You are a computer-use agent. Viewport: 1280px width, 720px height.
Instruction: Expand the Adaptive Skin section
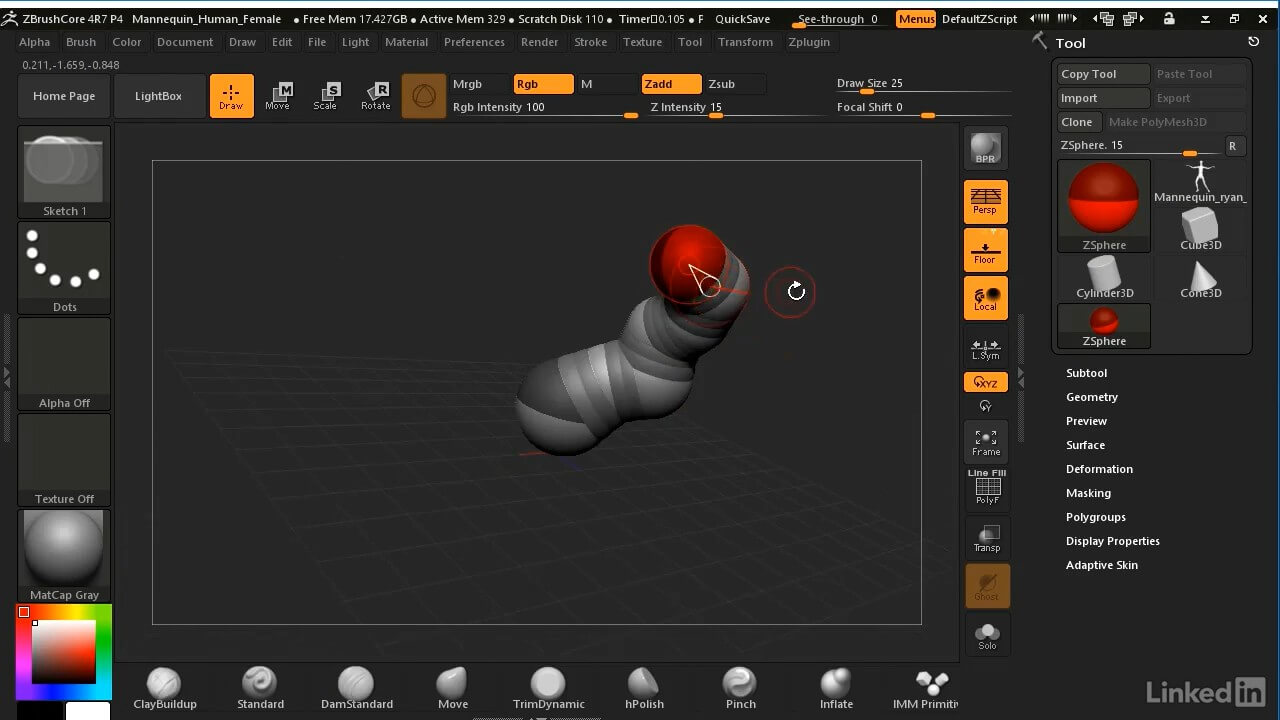pyautogui.click(x=1101, y=565)
